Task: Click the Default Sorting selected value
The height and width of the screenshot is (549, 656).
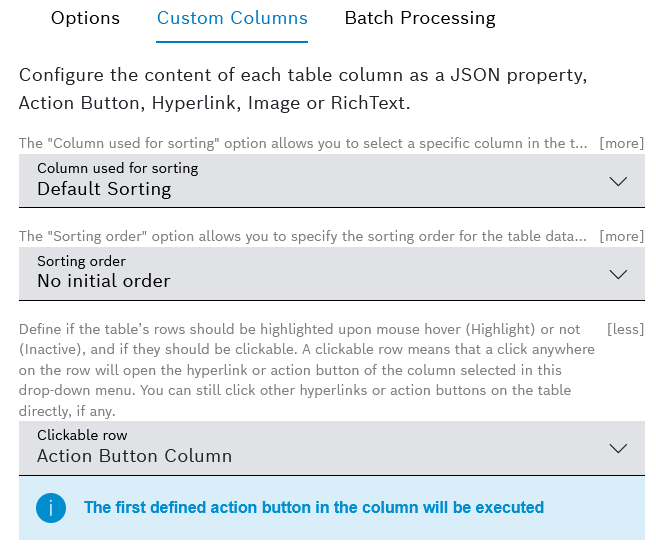Action: [104, 189]
